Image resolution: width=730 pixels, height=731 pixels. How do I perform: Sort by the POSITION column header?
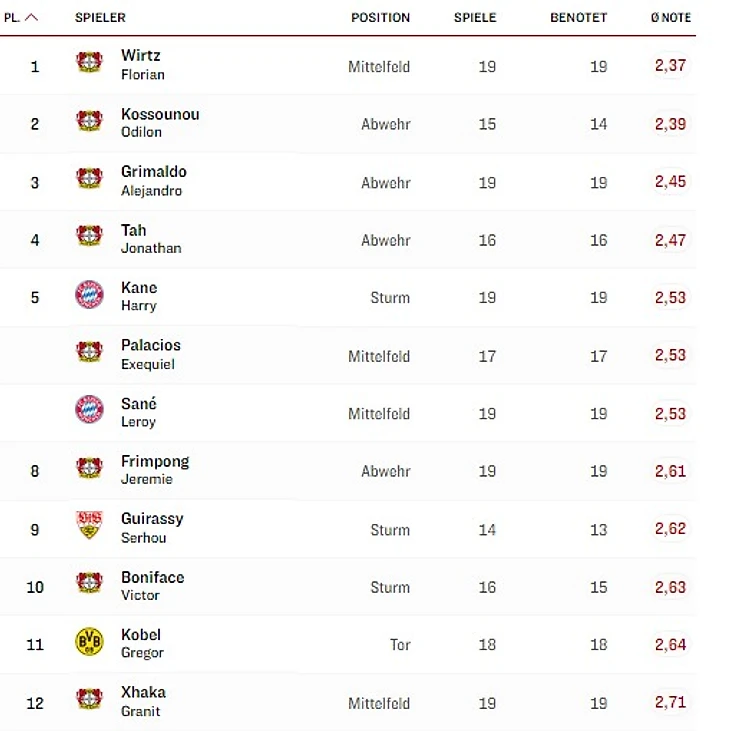[x=380, y=18]
